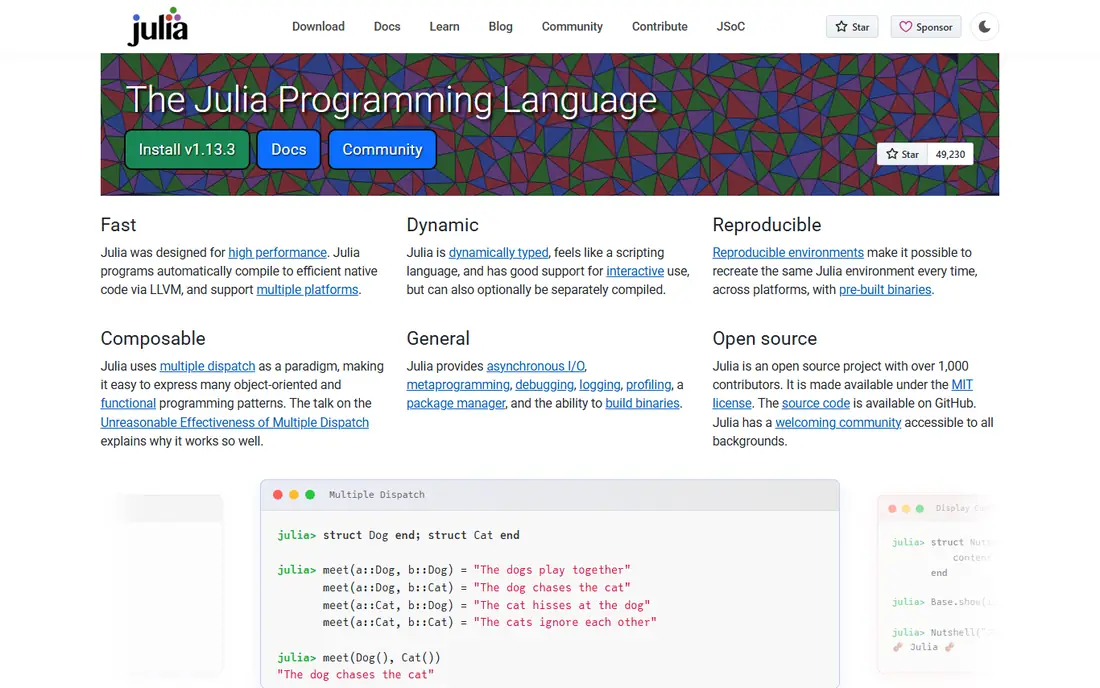Follow the build binaries link

pyautogui.click(x=642, y=403)
